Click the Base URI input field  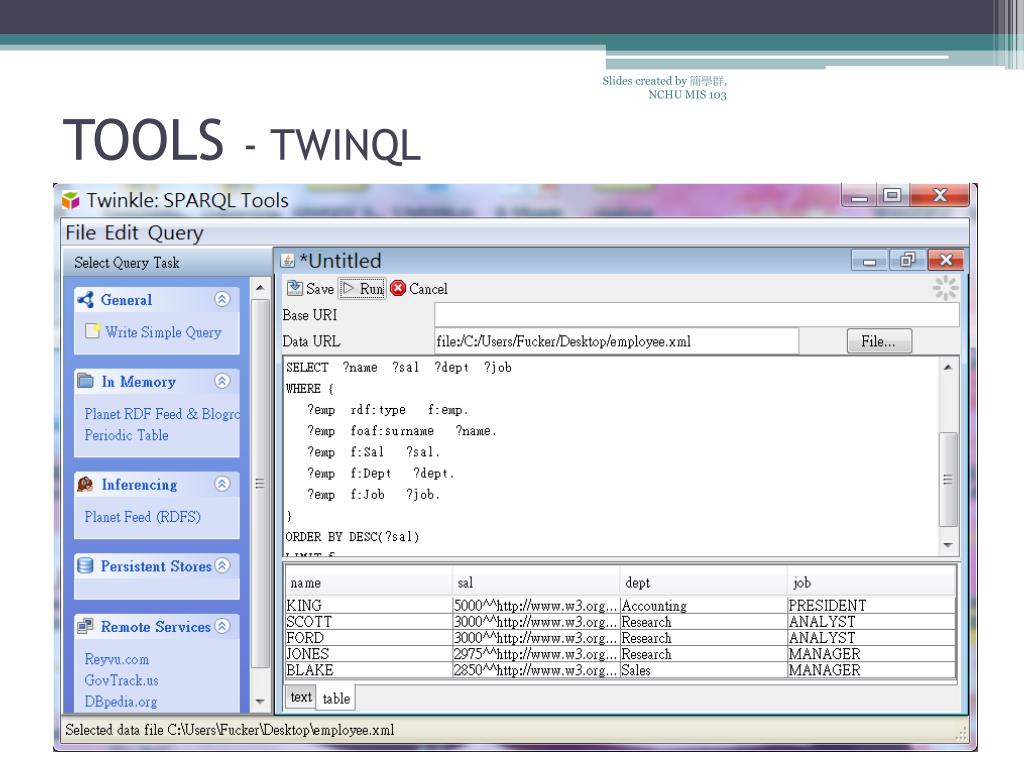(x=697, y=315)
